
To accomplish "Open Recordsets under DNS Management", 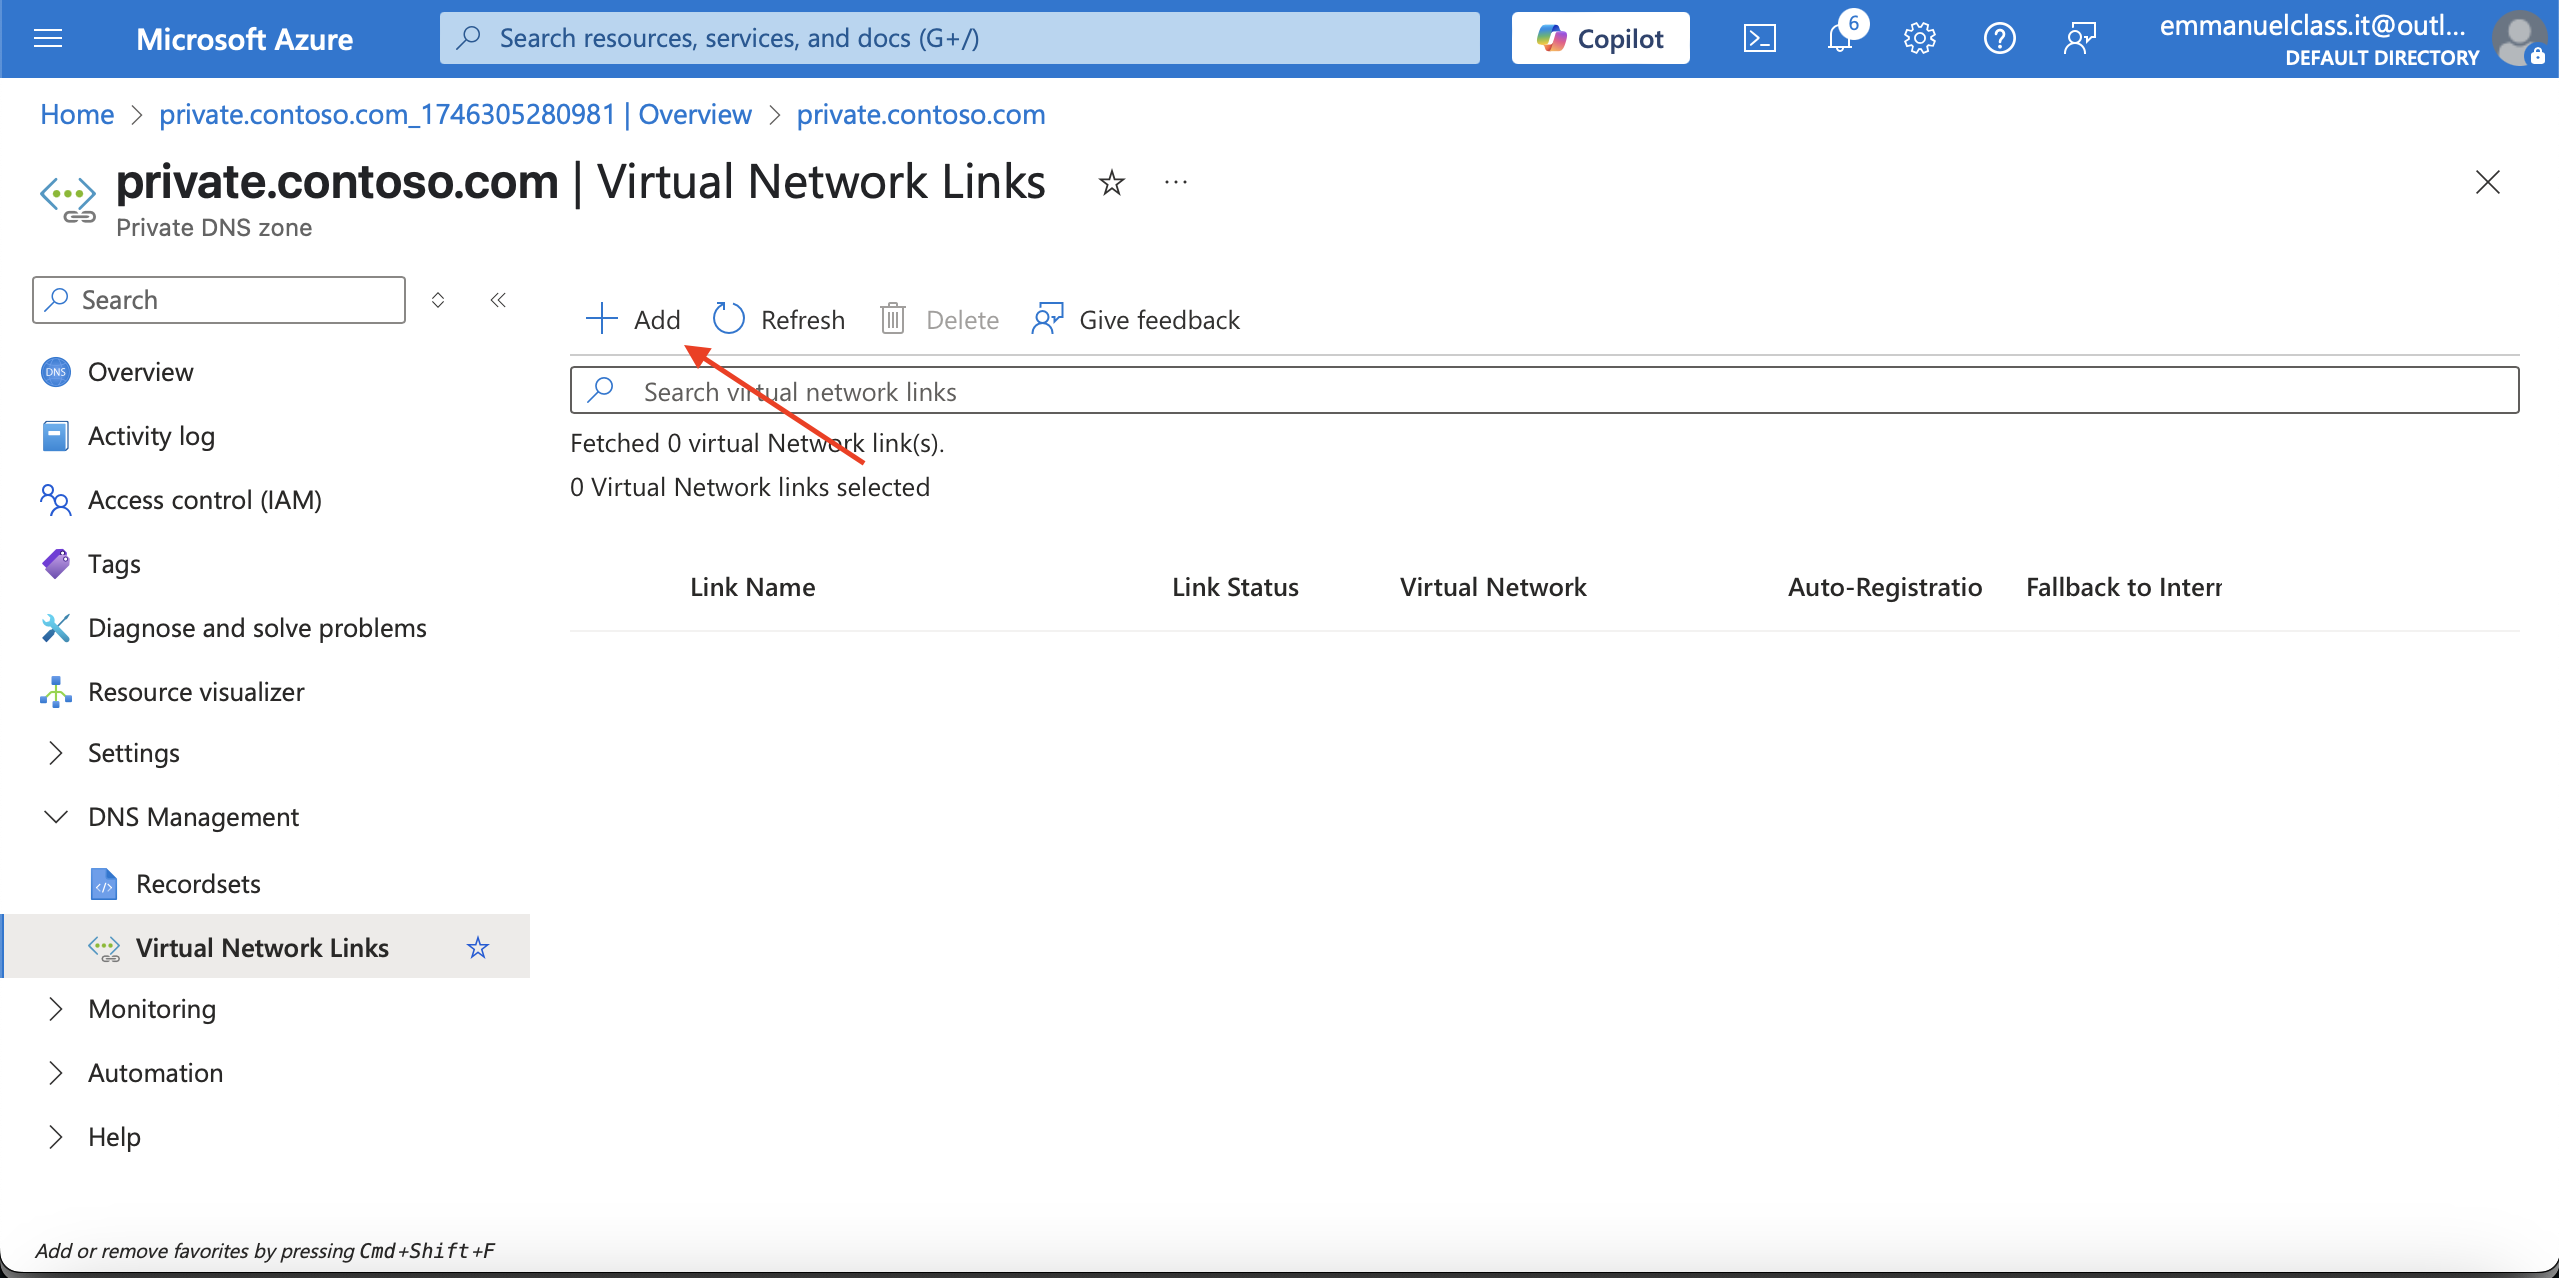I will (198, 884).
